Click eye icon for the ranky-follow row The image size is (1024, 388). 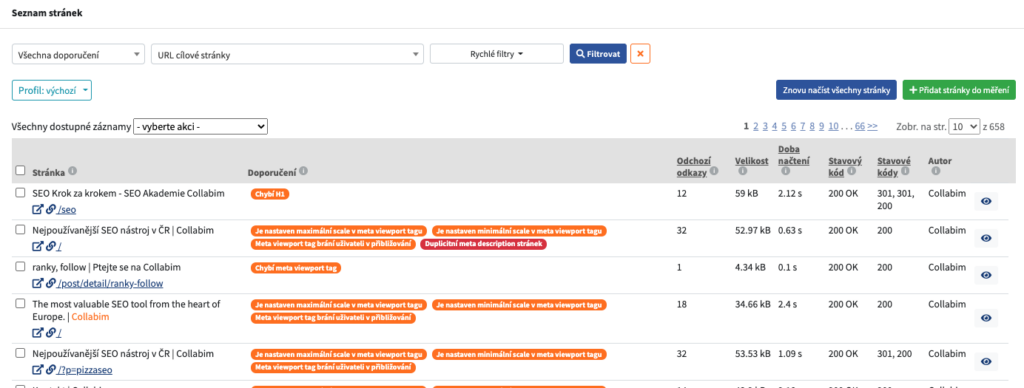coord(986,275)
